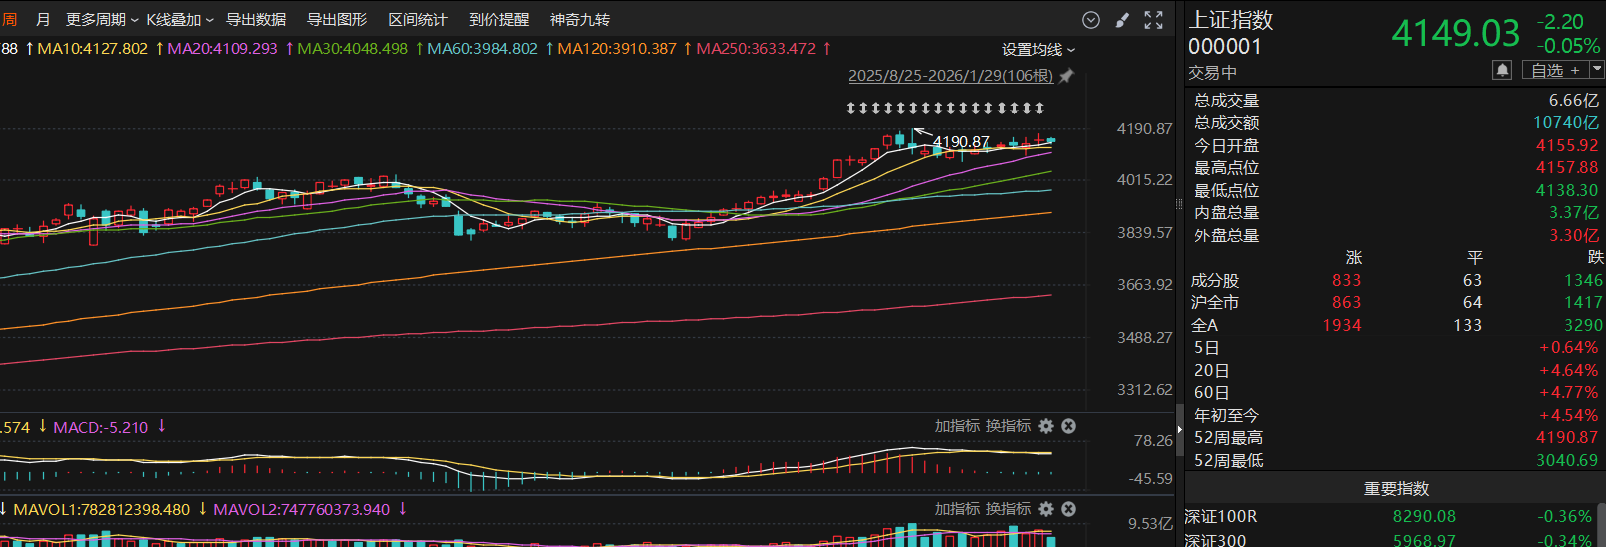
Task: Click current price 4149.03
Action: [1455, 34]
